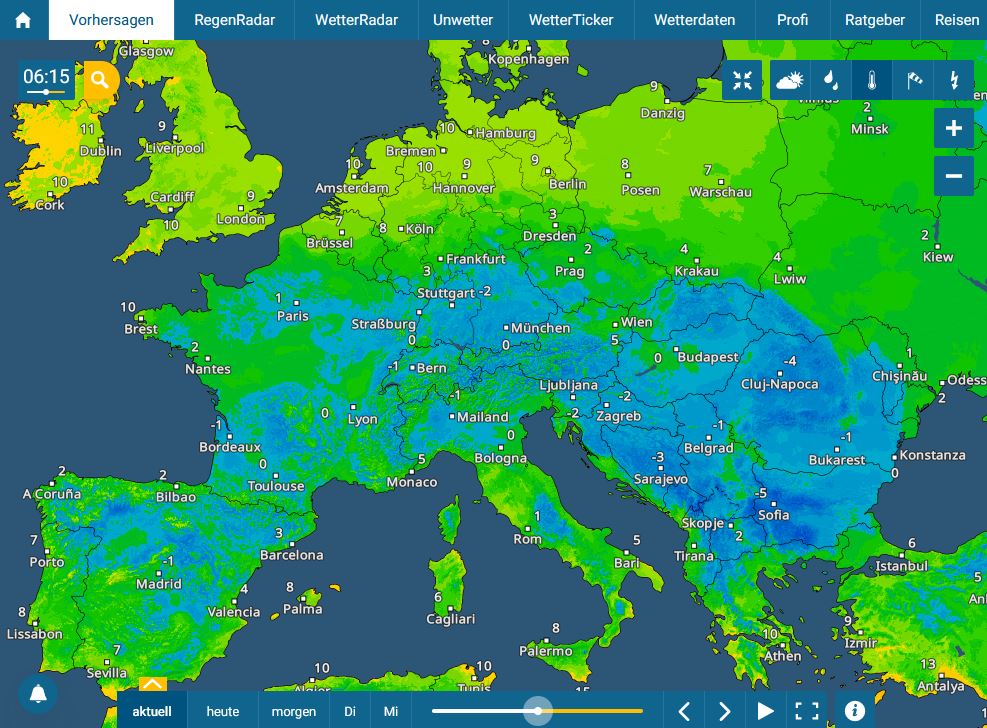Switch to the precipitation raindrops layer

coord(830,81)
